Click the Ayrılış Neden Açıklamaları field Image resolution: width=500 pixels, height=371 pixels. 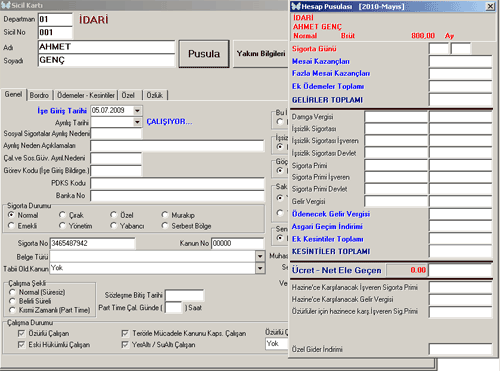[x=177, y=146]
